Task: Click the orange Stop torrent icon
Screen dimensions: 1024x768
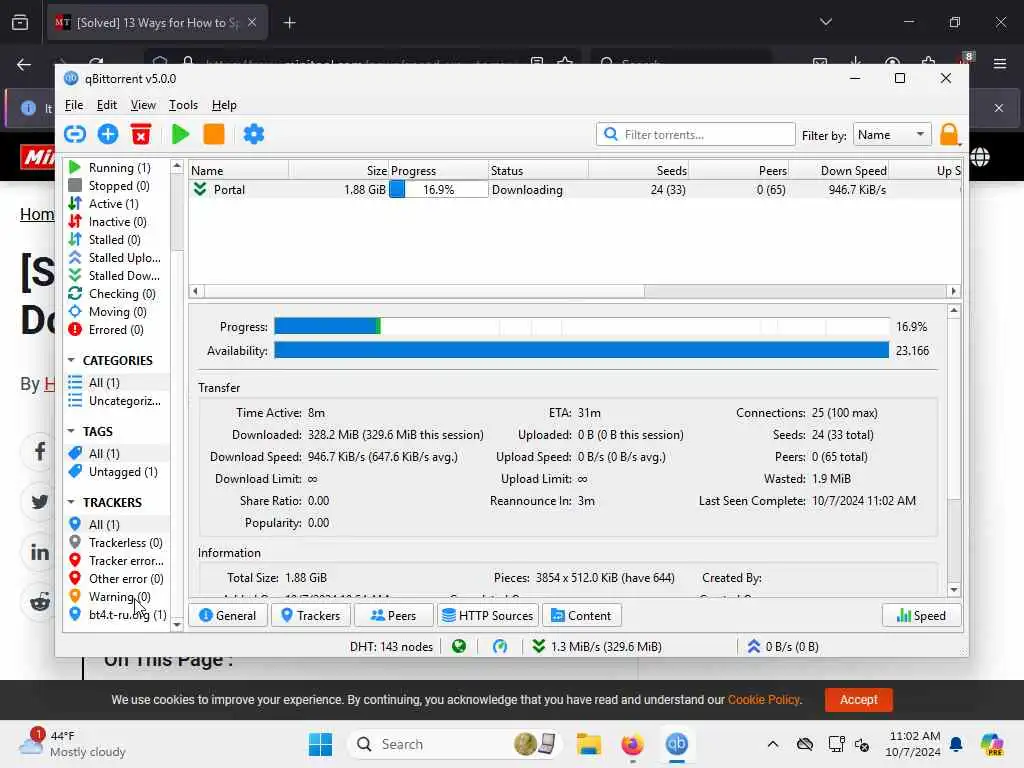Action: click(214, 135)
